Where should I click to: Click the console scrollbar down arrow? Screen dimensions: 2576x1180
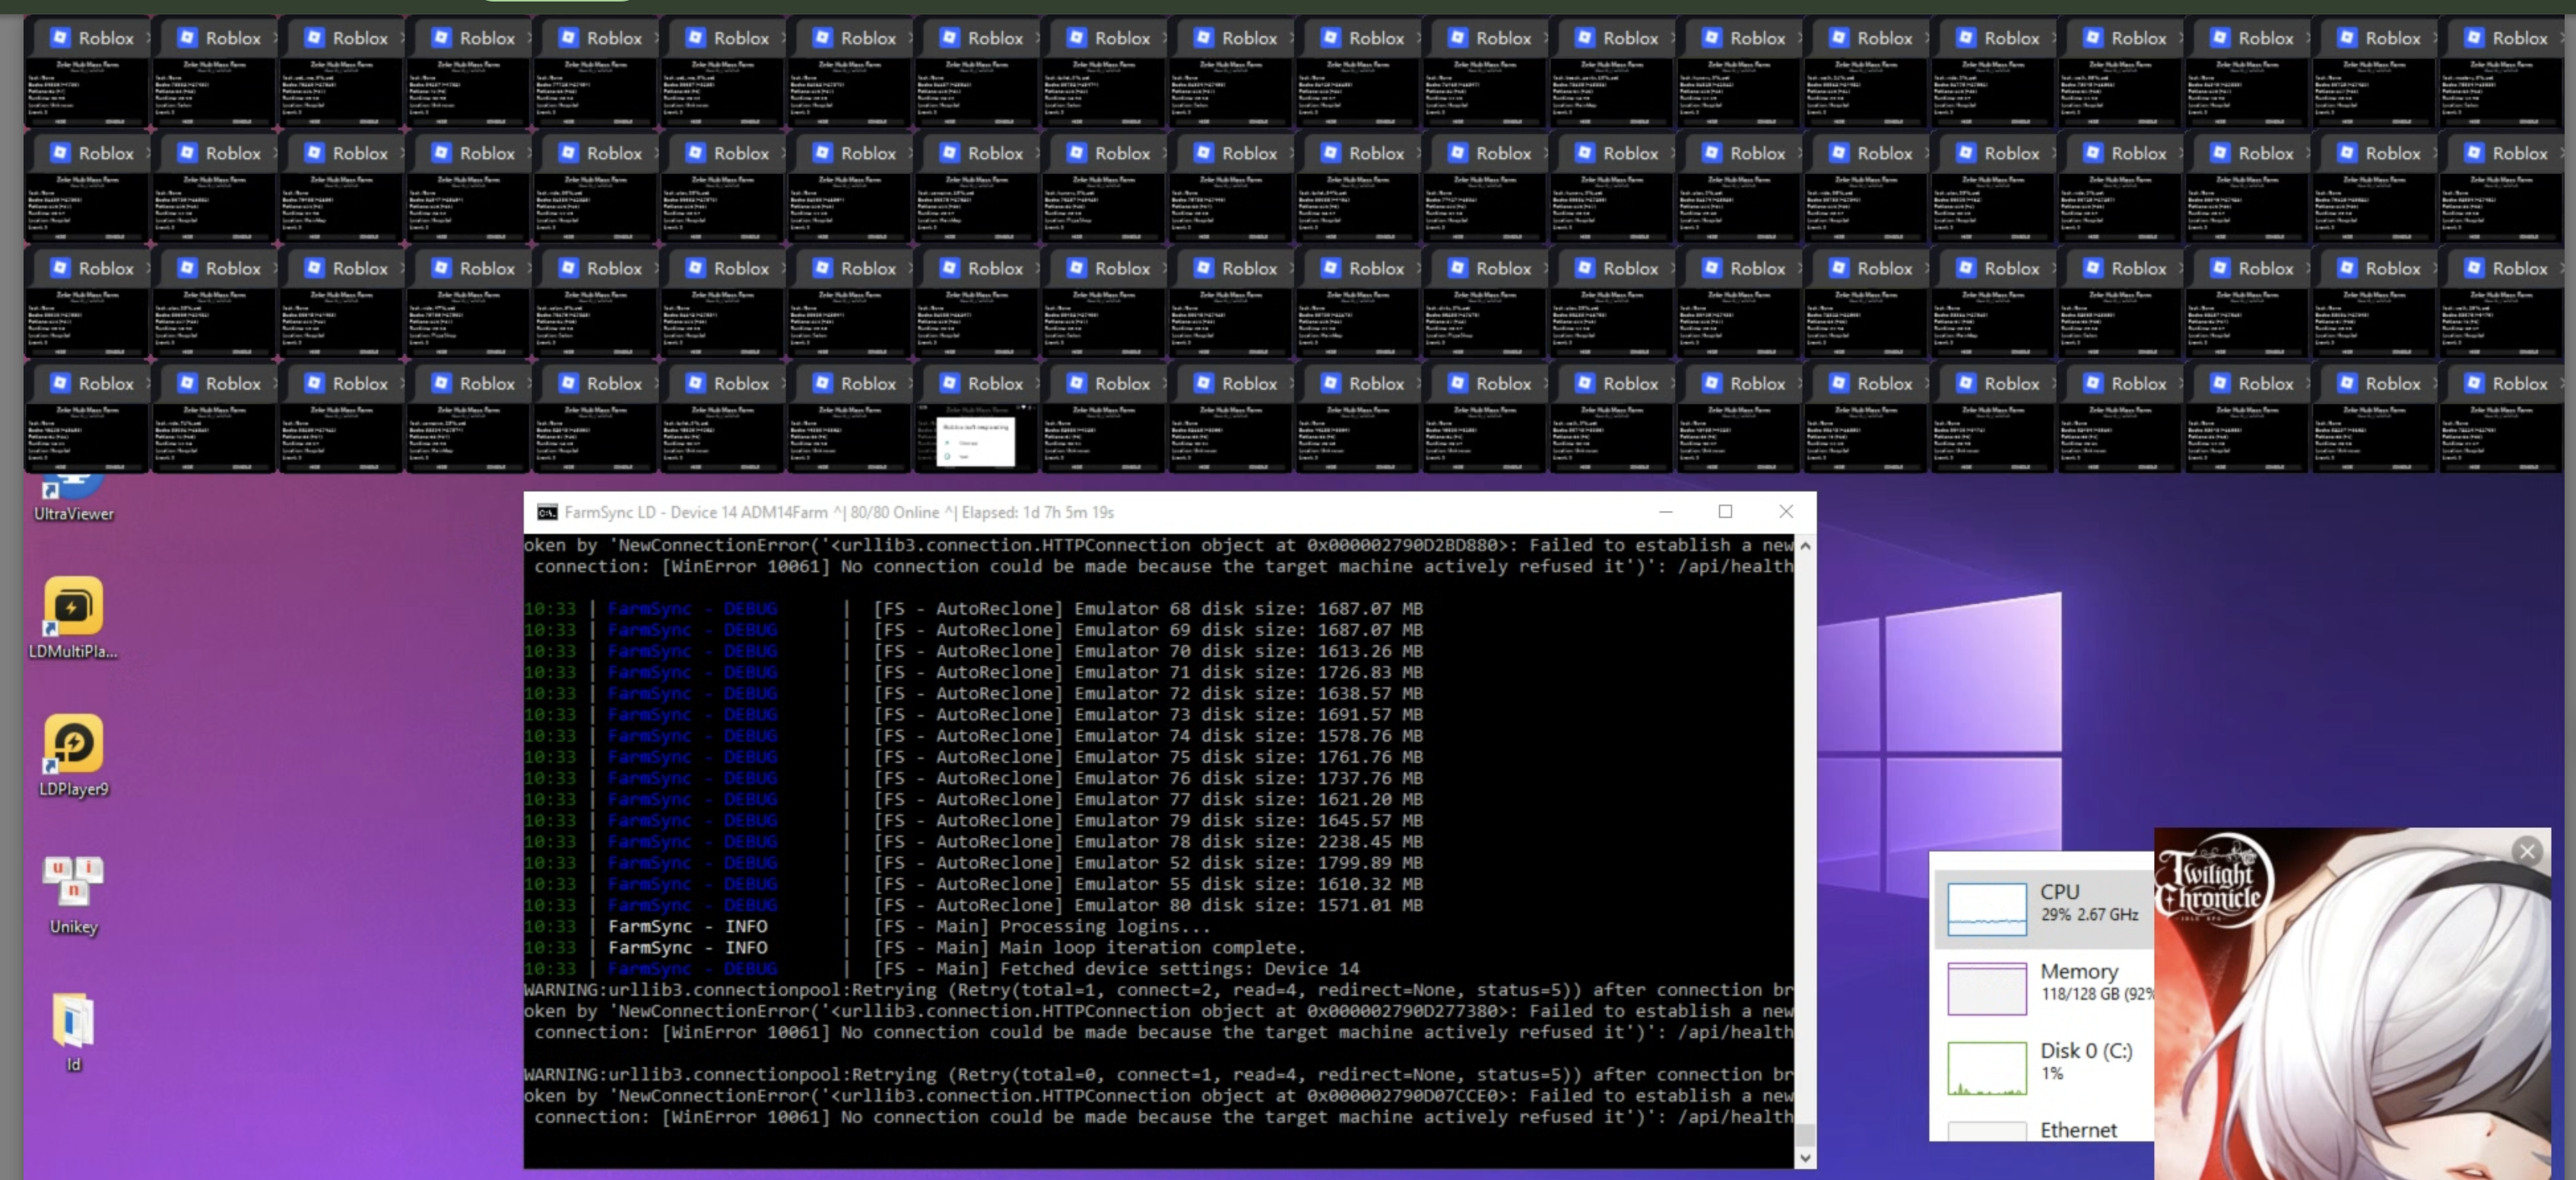pos(1805,1157)
